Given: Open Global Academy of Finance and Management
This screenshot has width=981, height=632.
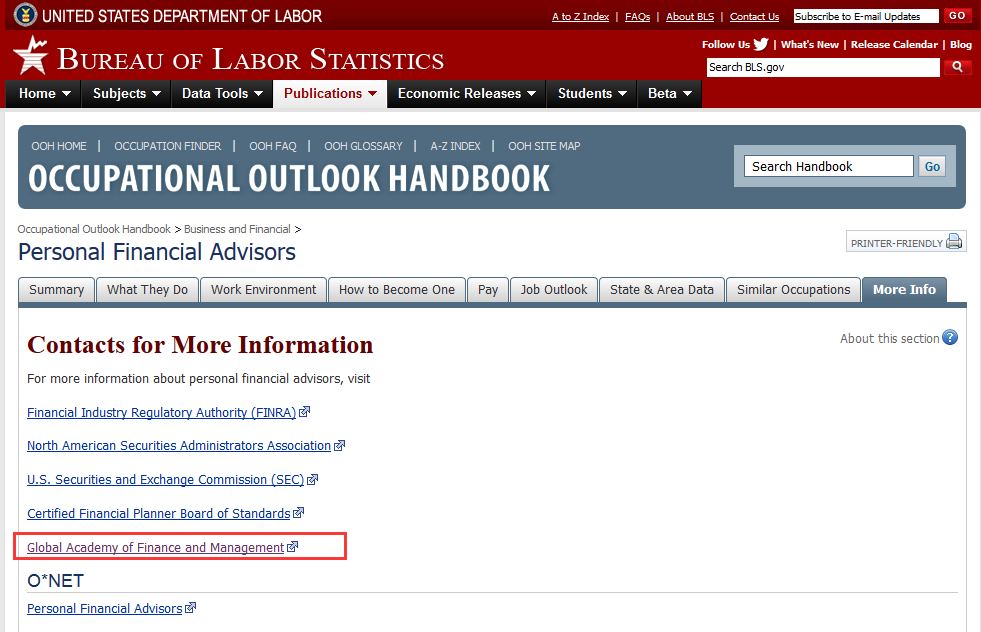Looking at the screenshot, I should point(156,547).
